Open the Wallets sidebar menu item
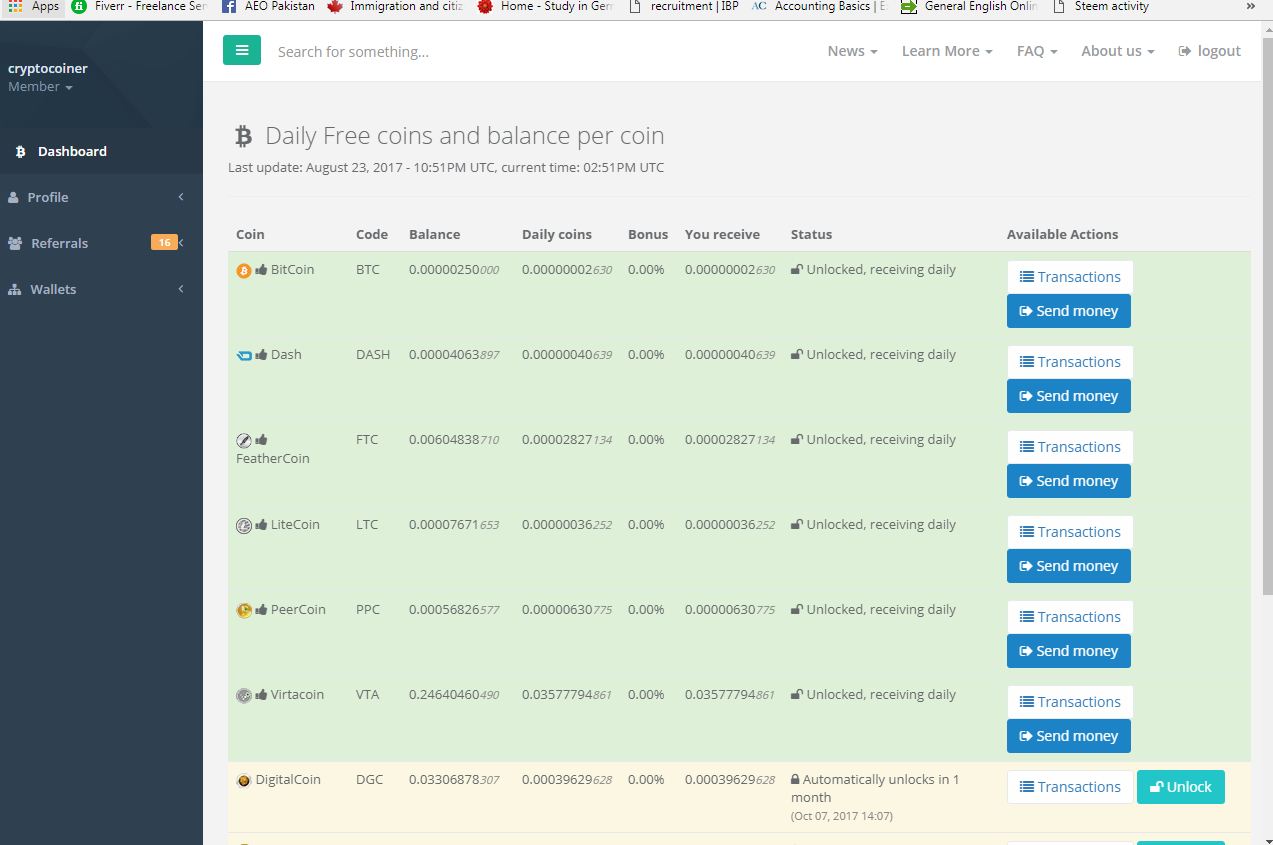The height and width of the screenshot is (845, 1273). click(101, 289)
